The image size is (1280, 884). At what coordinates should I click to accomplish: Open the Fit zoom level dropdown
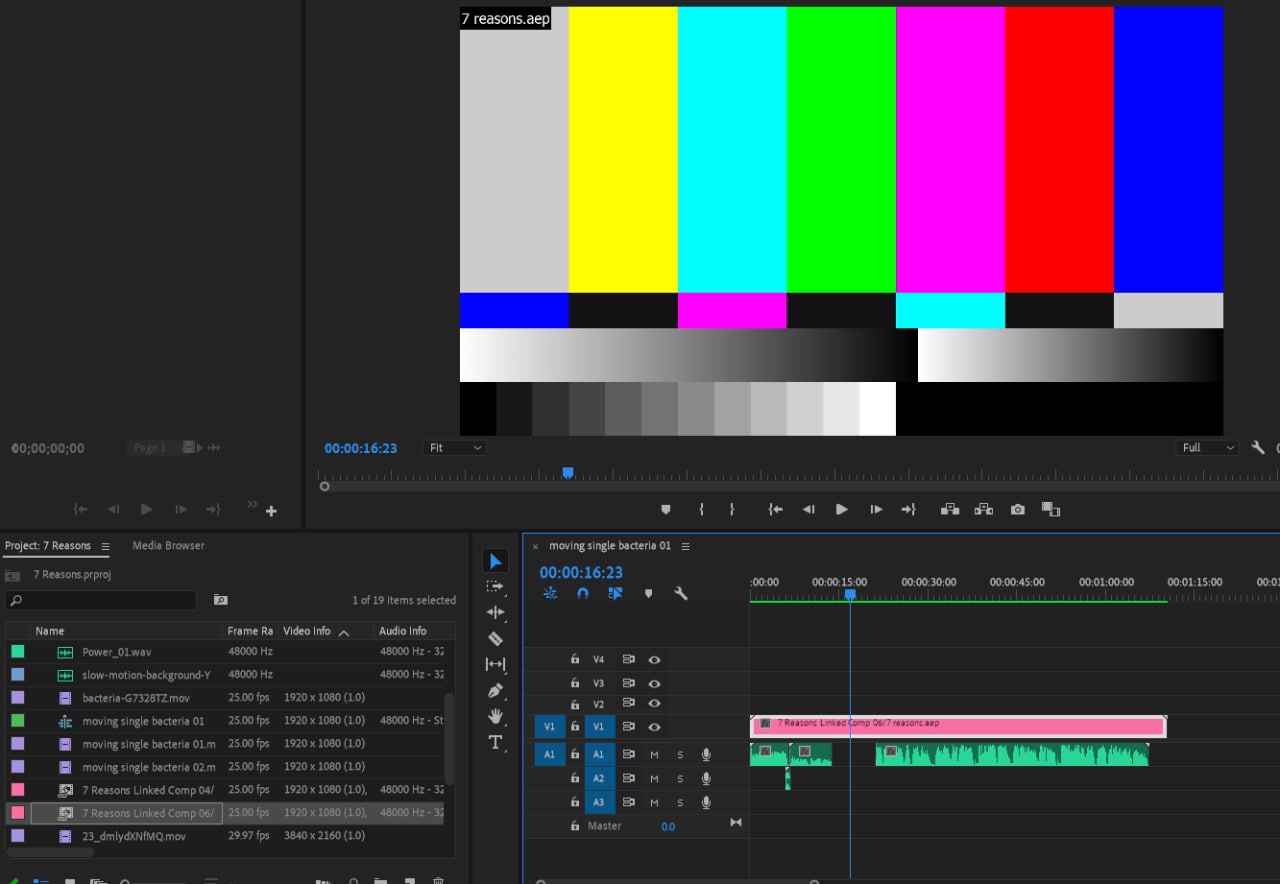click(x=455, y=448)
